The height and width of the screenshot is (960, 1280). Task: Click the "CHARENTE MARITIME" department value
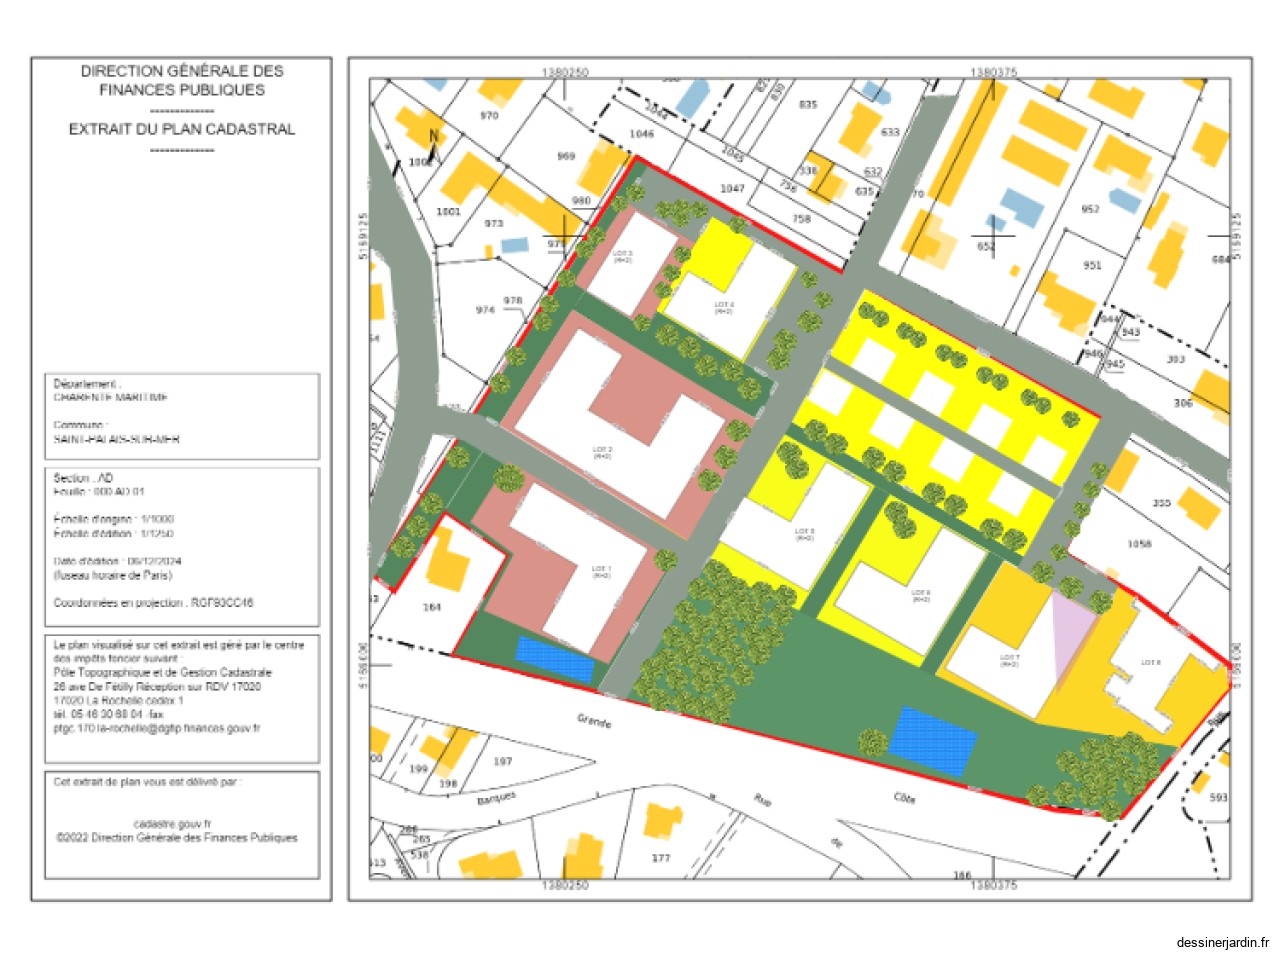pyautogui.click(x=110, y=397)
